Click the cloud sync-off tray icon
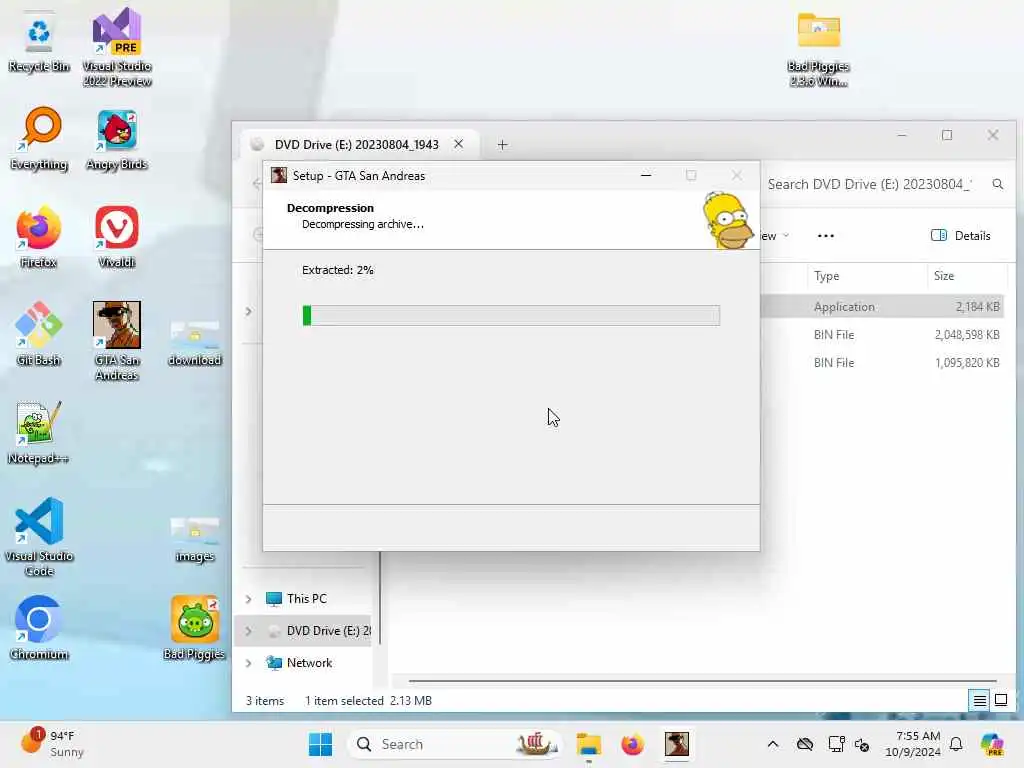Viewport: 1024px width, 768px height. (805, 744)
